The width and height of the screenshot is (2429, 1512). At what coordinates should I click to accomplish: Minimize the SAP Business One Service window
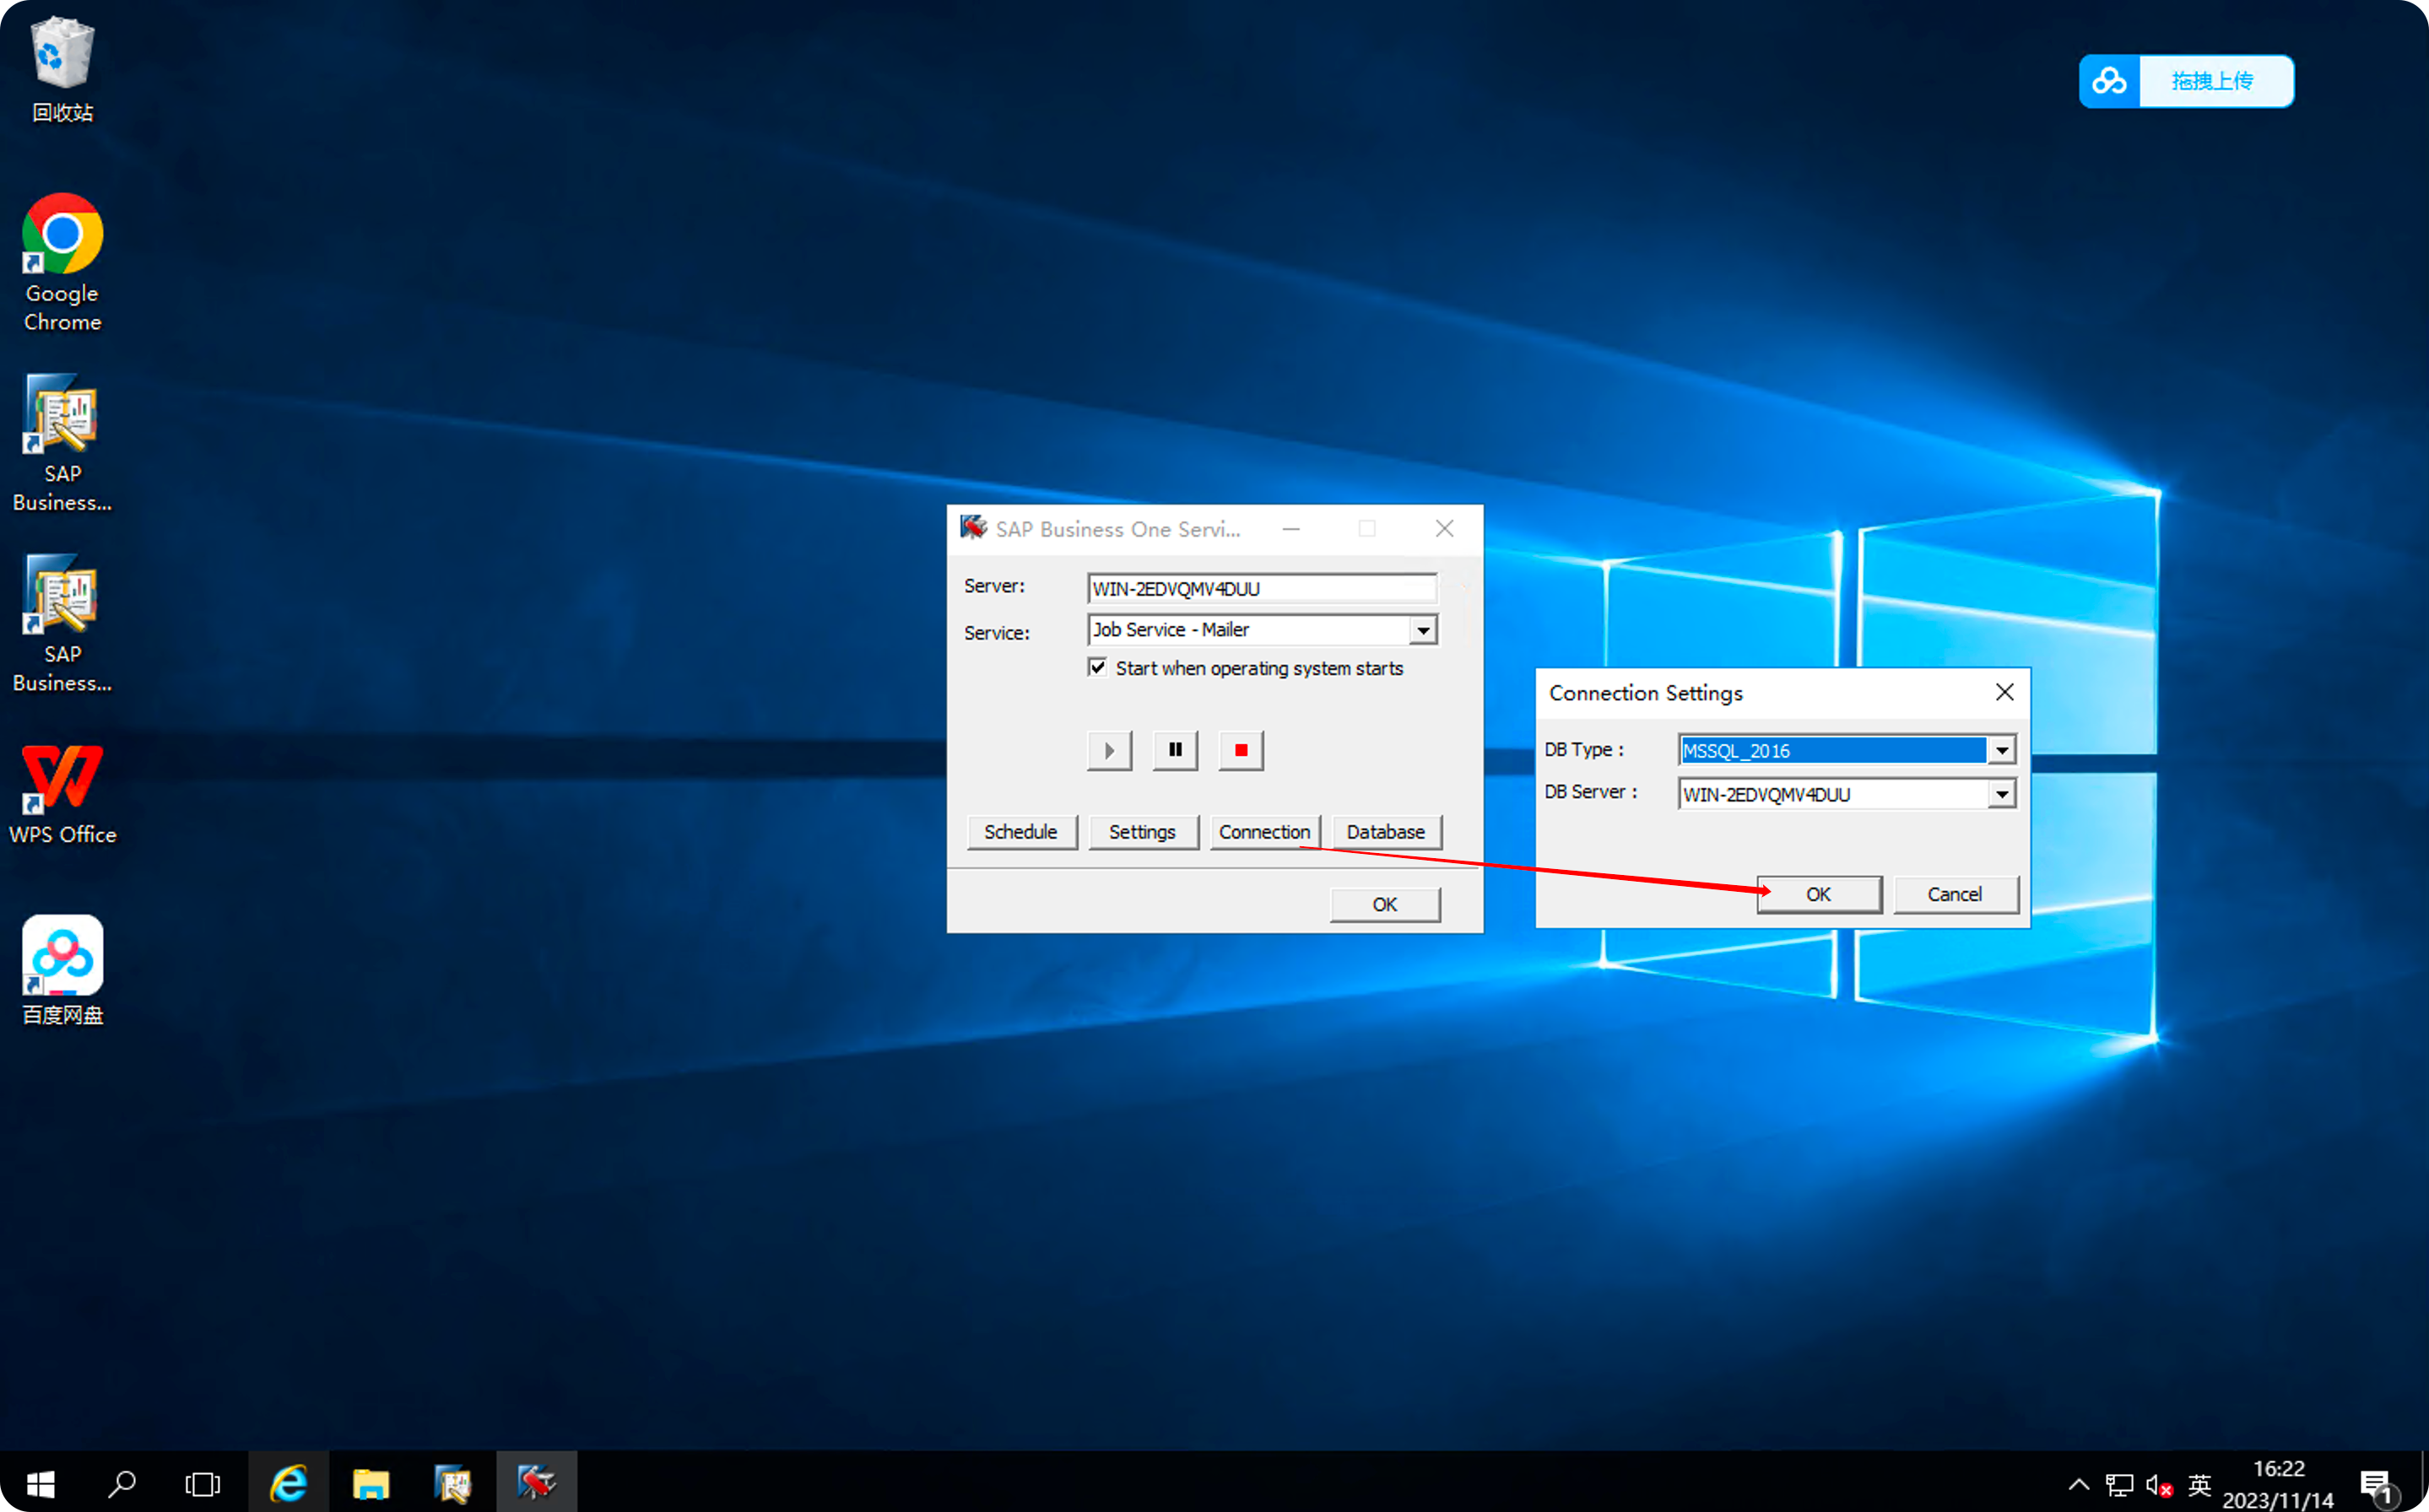[x=1291, y=529]
